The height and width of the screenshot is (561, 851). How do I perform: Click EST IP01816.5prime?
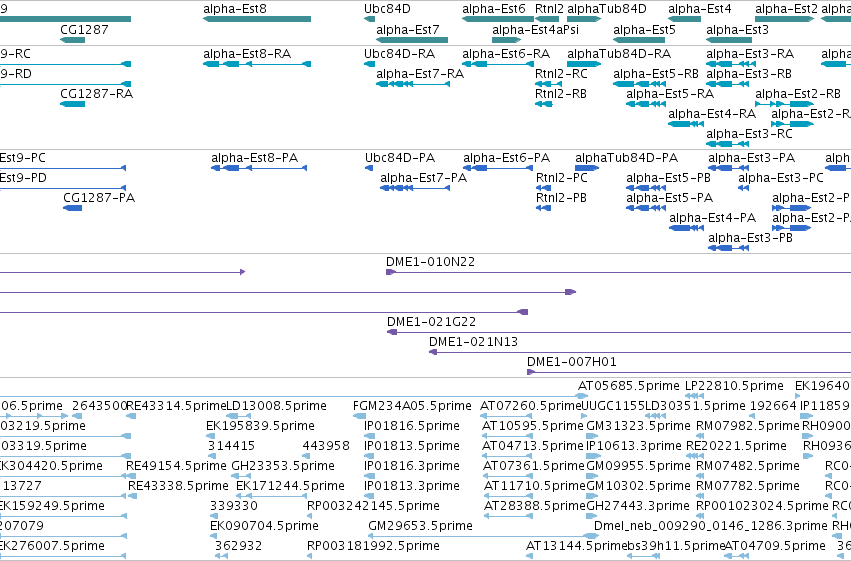point(412,426)
